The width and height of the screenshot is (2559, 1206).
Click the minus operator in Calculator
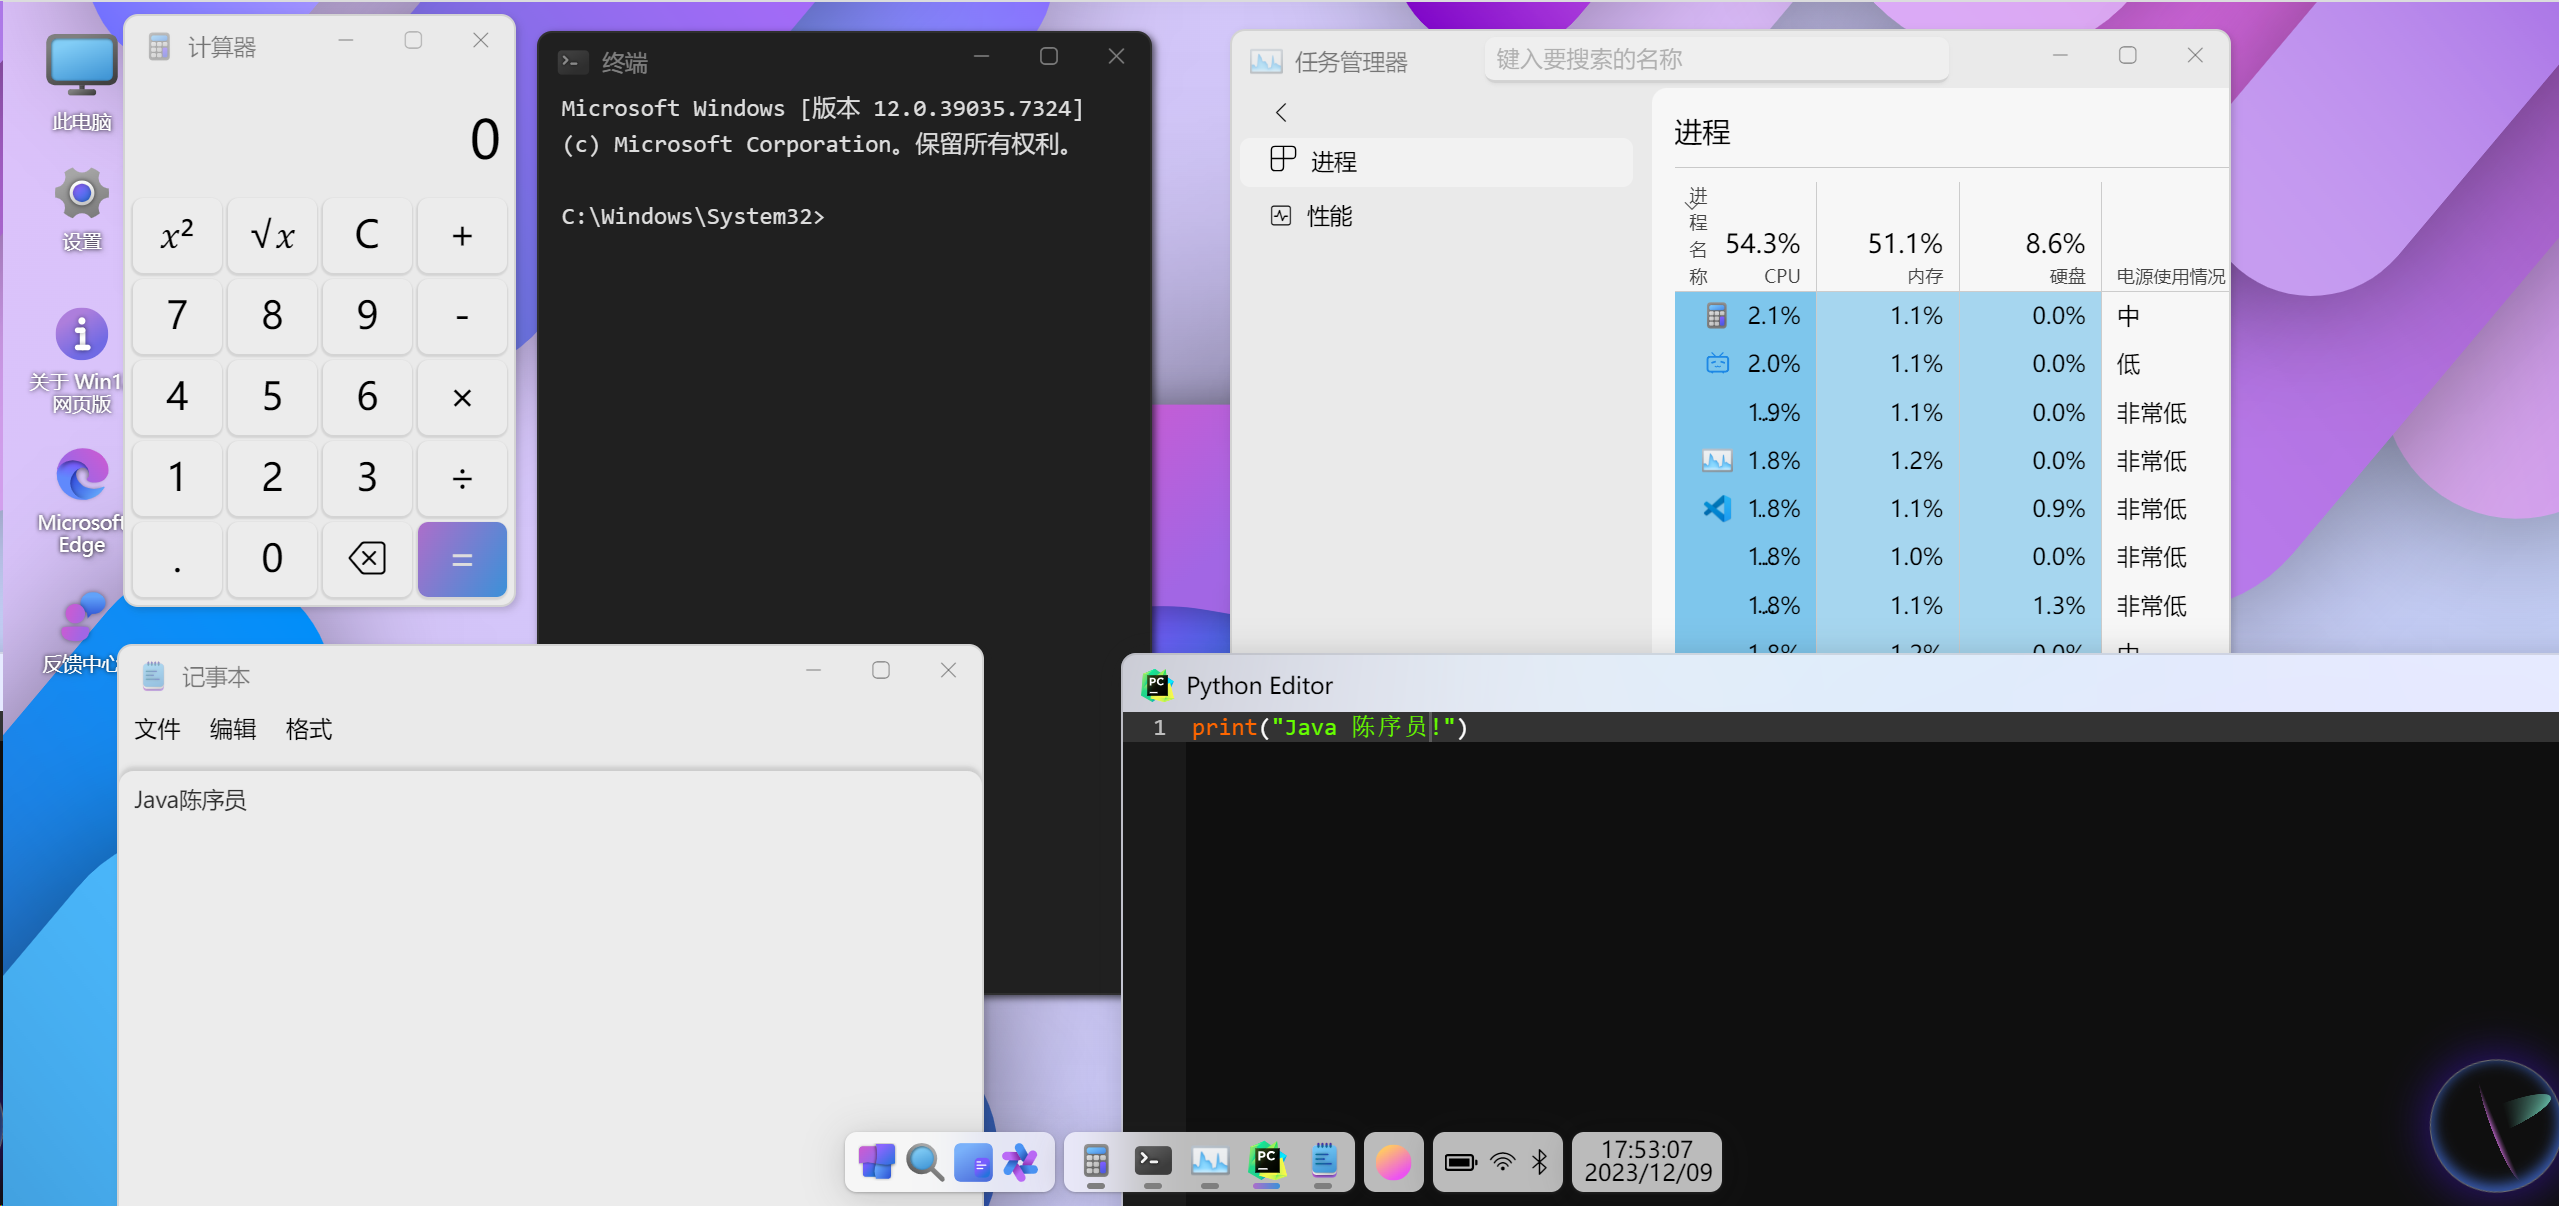[x=462, y=316]
